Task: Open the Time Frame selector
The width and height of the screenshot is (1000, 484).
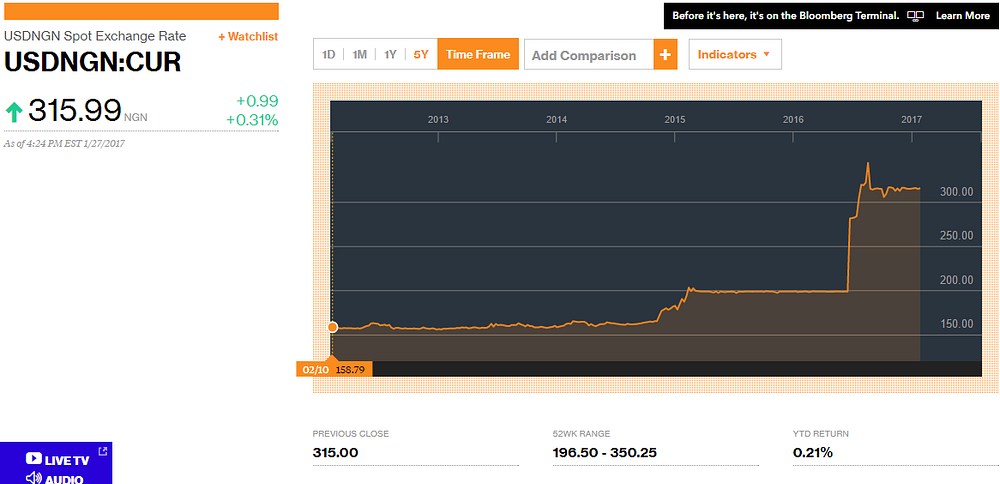Action: tap(478, 55)
